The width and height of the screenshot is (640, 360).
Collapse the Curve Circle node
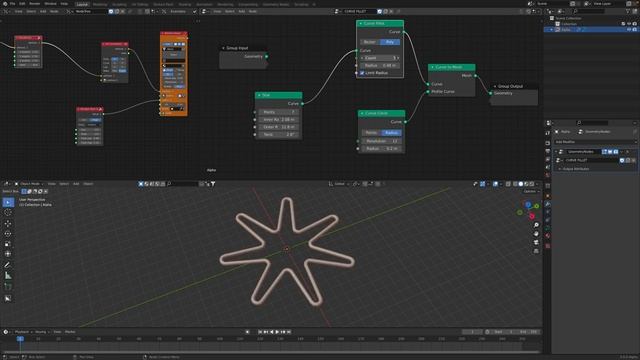point(362,113)
